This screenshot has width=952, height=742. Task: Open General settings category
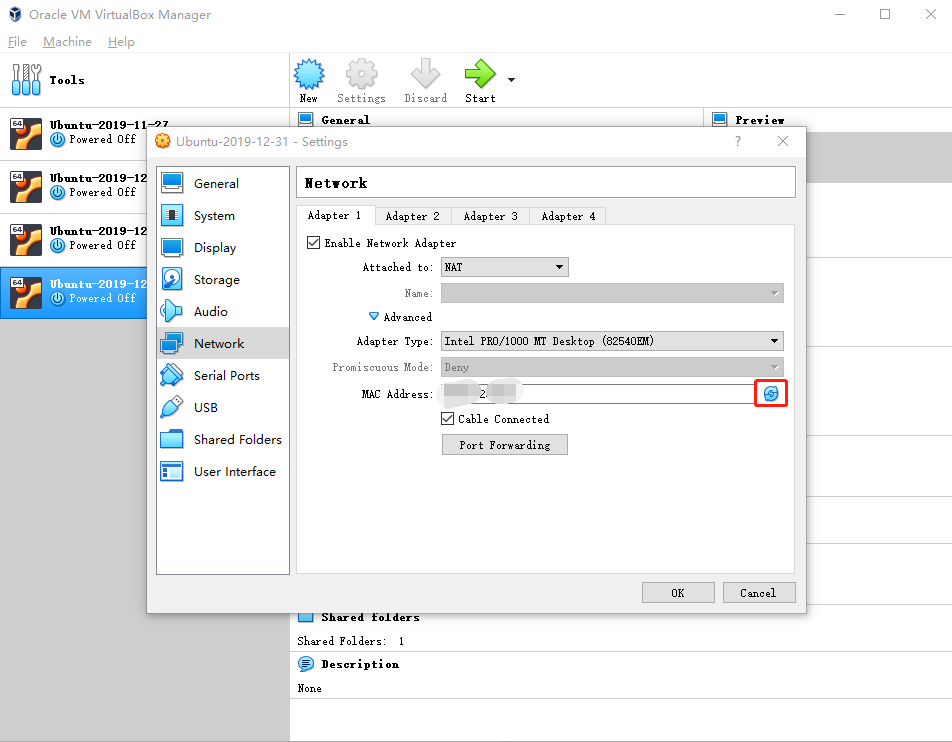(x=222, y=183)
